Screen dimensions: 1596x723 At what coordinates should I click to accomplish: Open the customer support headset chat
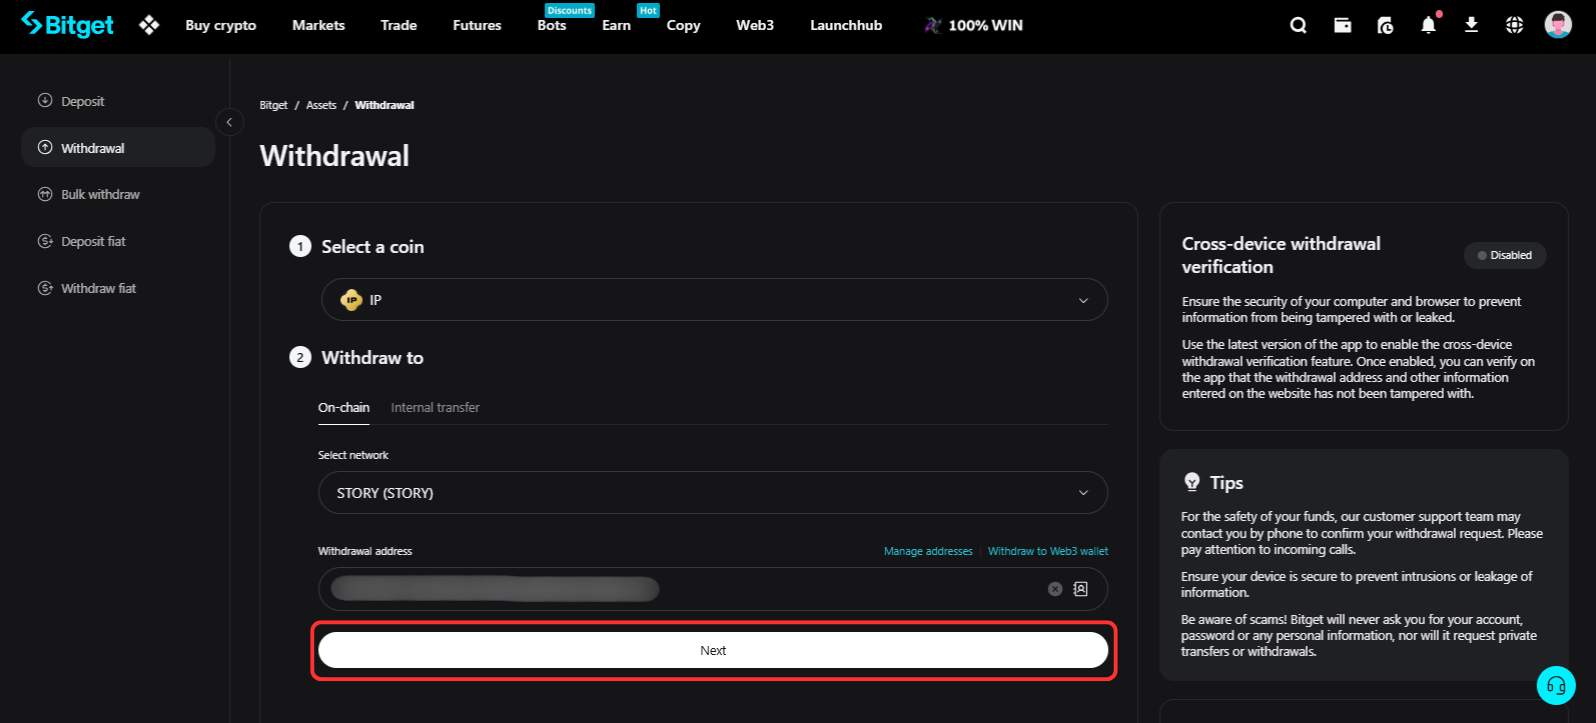tap(1556, 685)
